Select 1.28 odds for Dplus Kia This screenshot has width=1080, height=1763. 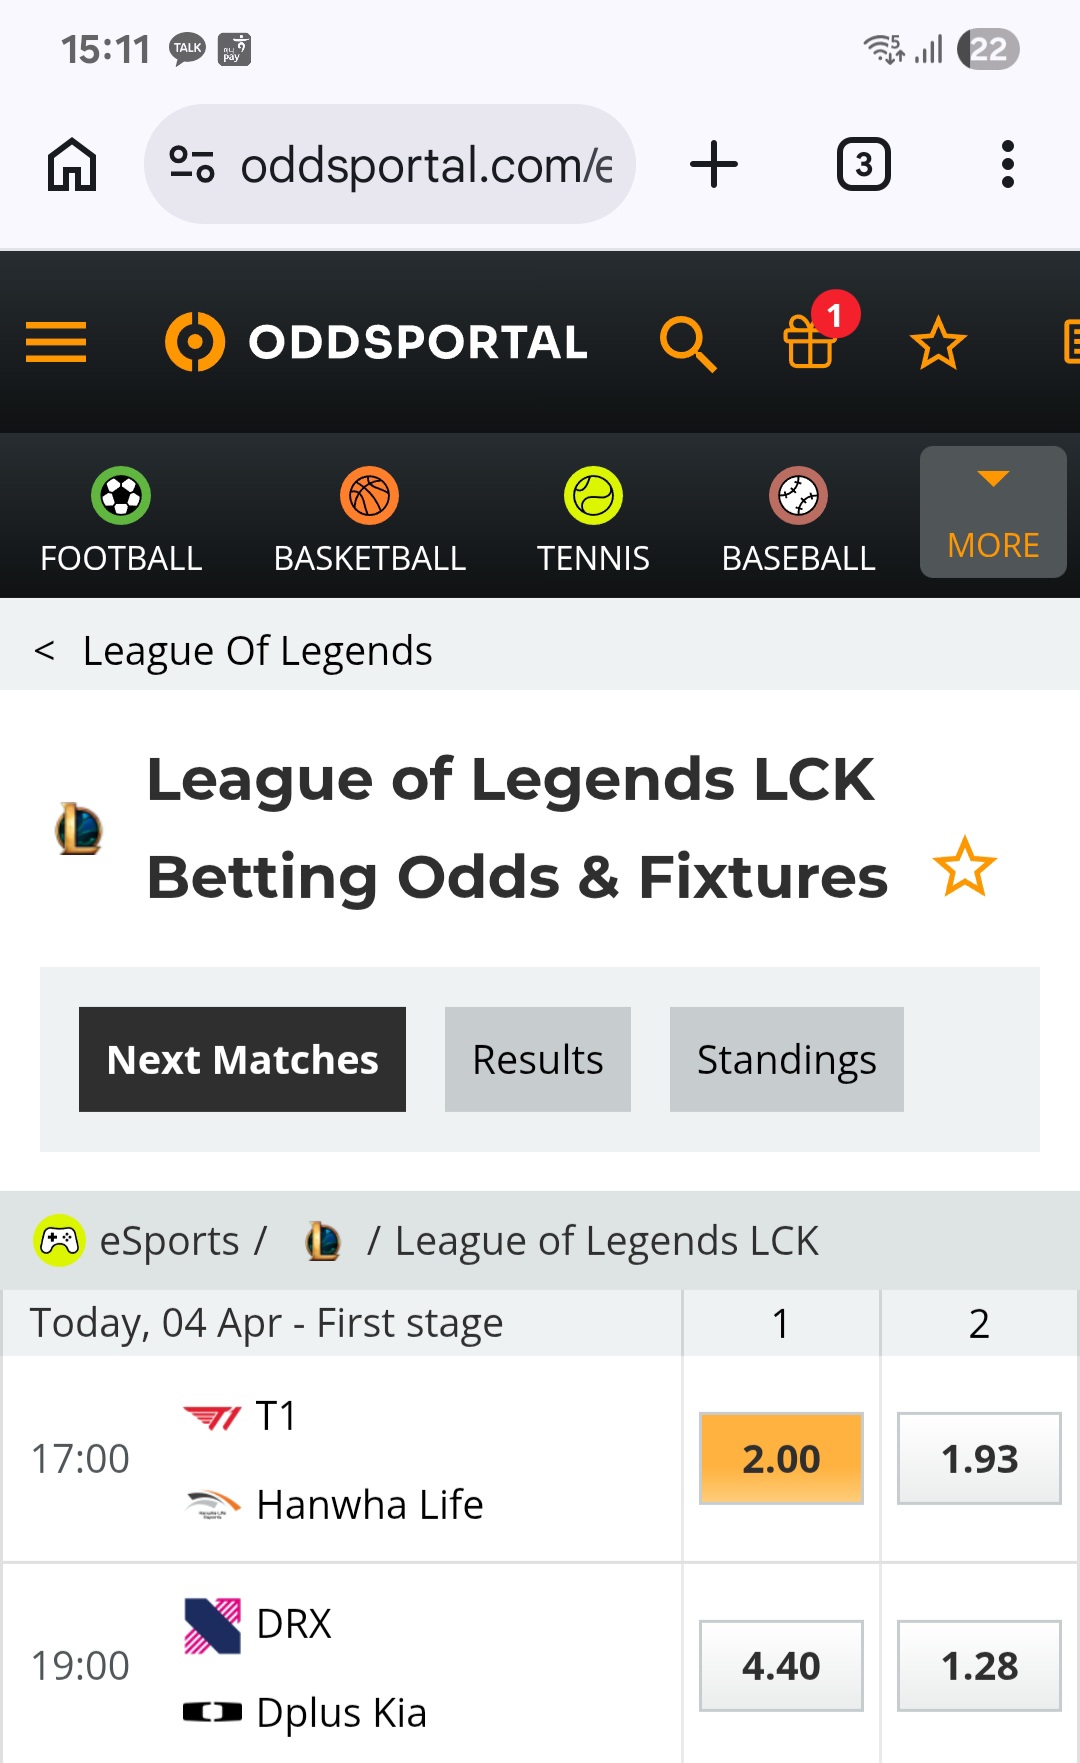[x=979, y=1666]
